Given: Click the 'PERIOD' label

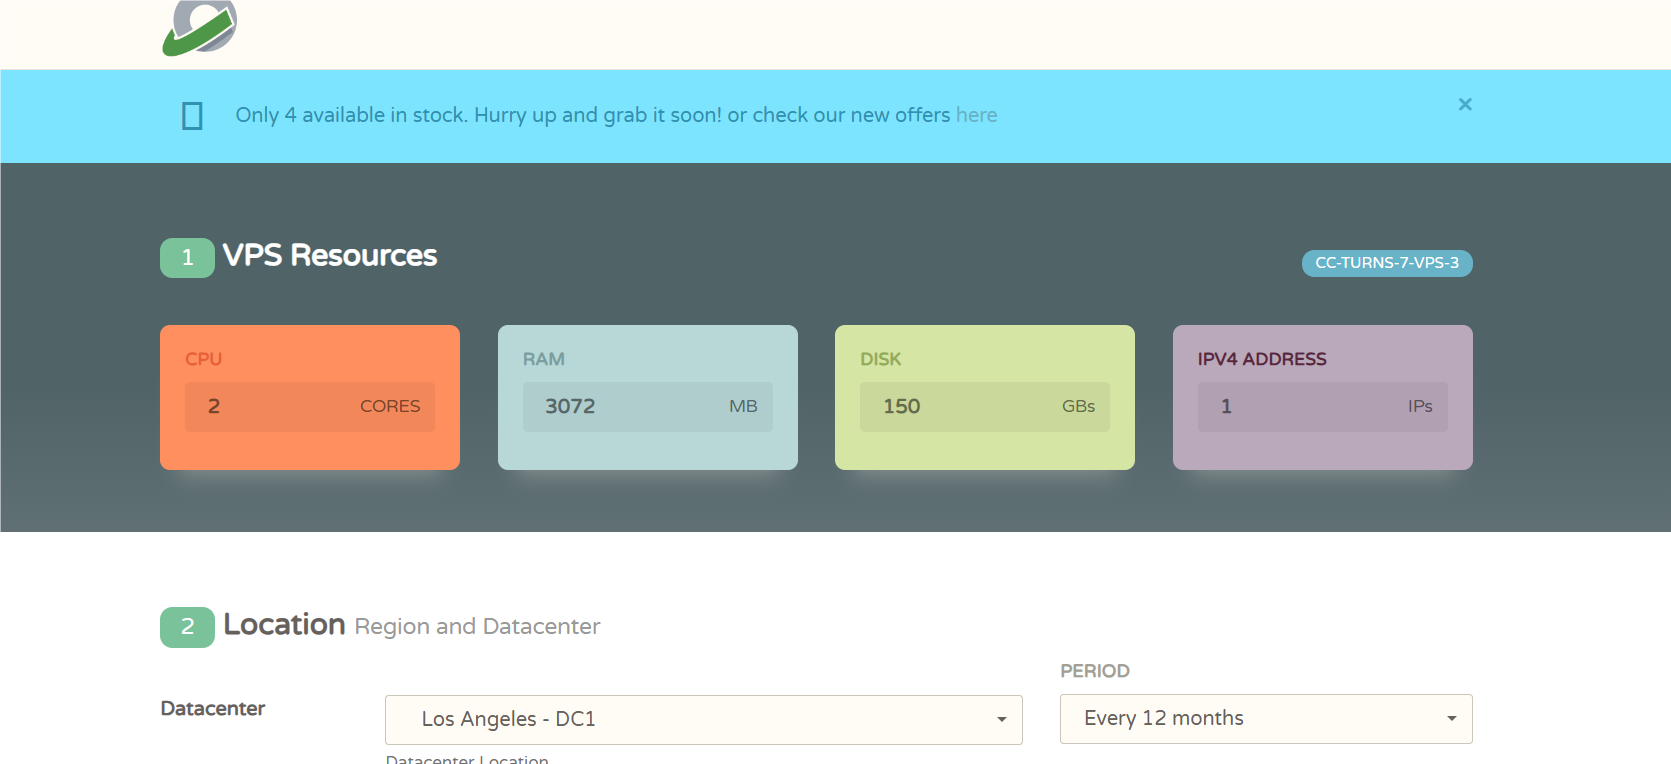Looking at the screenshot, I should [x=1095, y=671].
